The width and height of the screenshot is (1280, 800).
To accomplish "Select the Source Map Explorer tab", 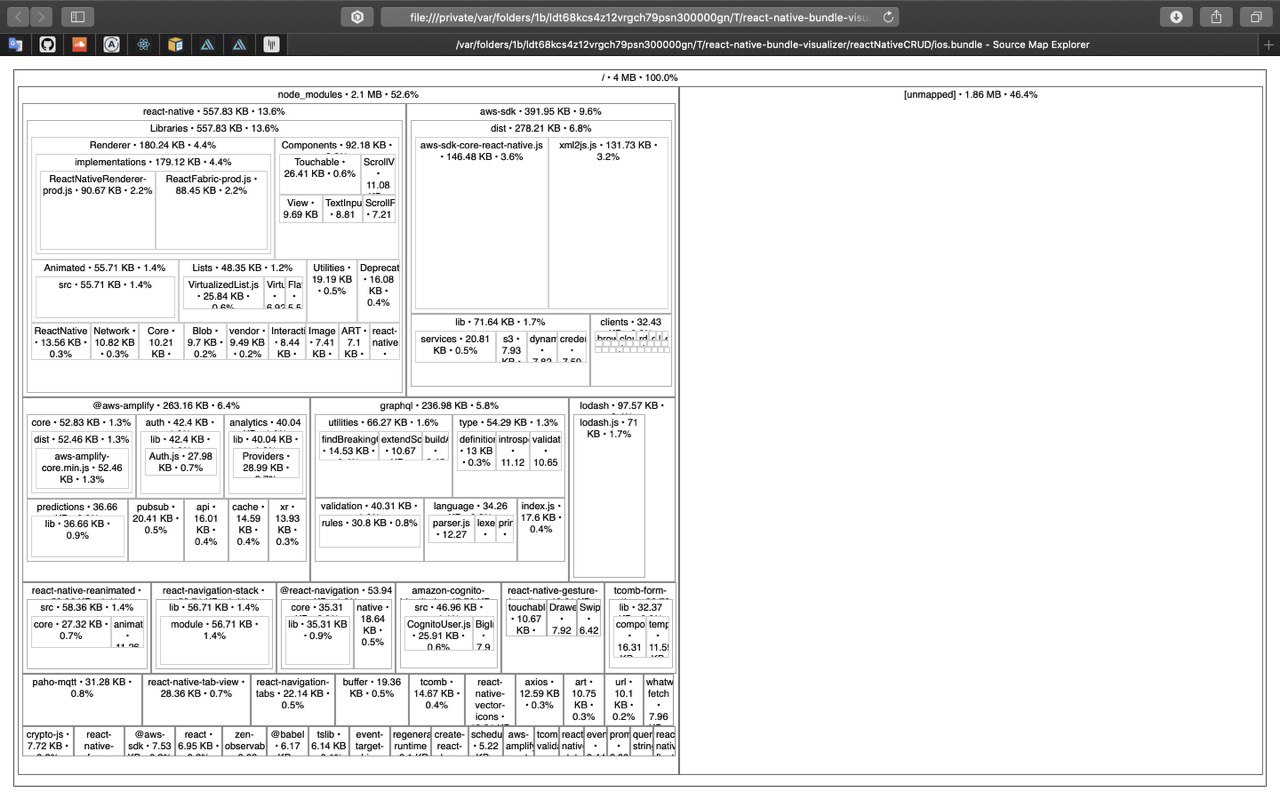I will pyautogui.click(x=772, y=44).
